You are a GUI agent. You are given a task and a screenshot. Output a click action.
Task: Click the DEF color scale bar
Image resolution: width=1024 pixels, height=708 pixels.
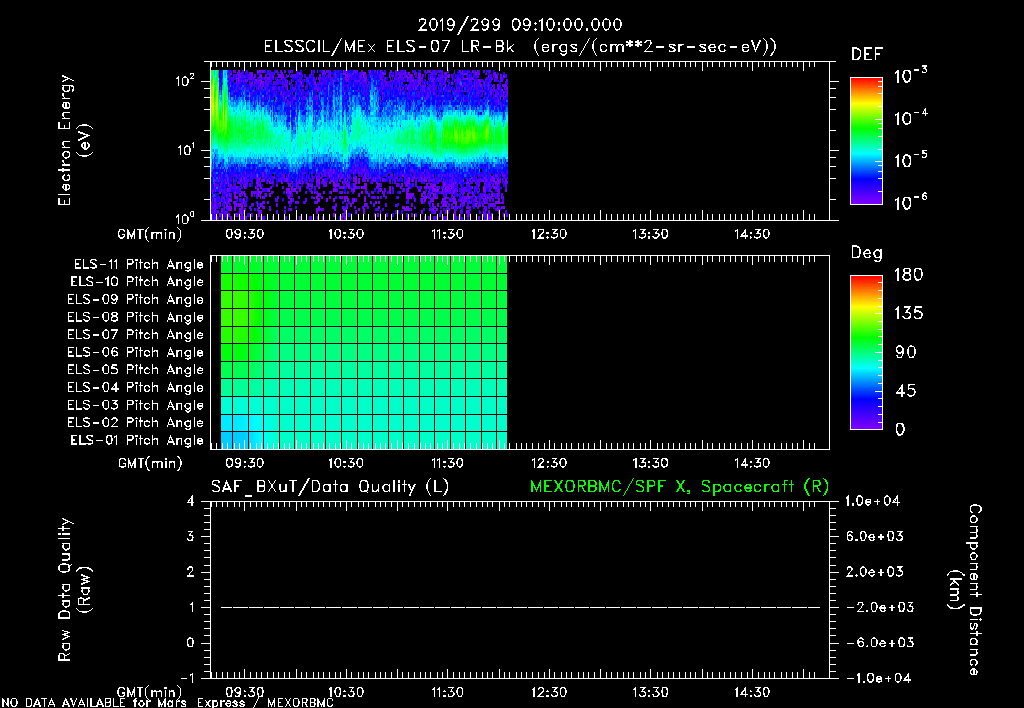(866, 141)
